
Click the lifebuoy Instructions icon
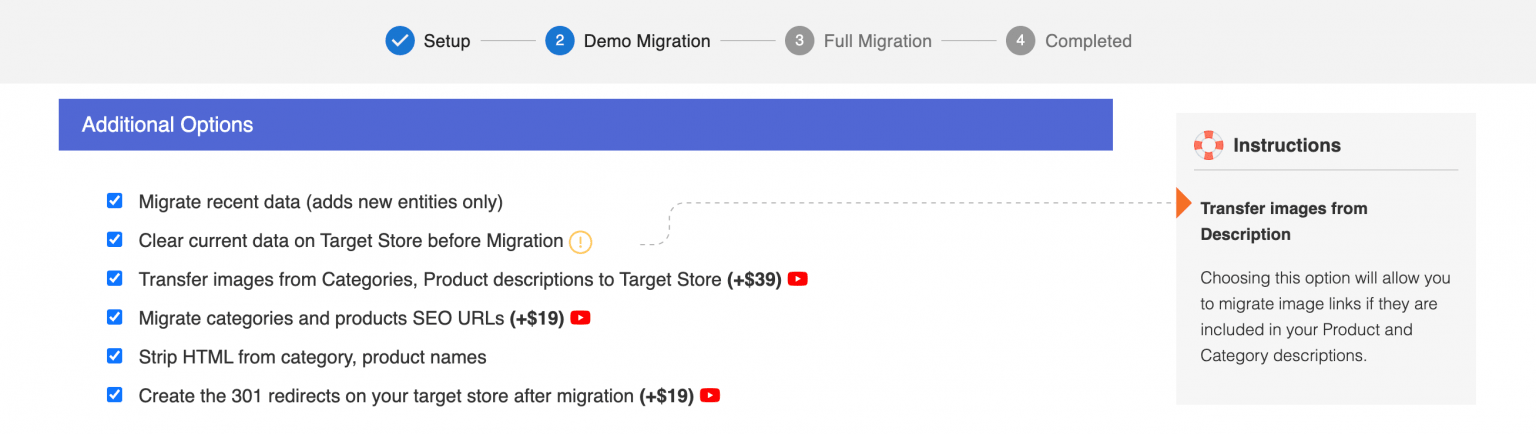(1209, 145)
